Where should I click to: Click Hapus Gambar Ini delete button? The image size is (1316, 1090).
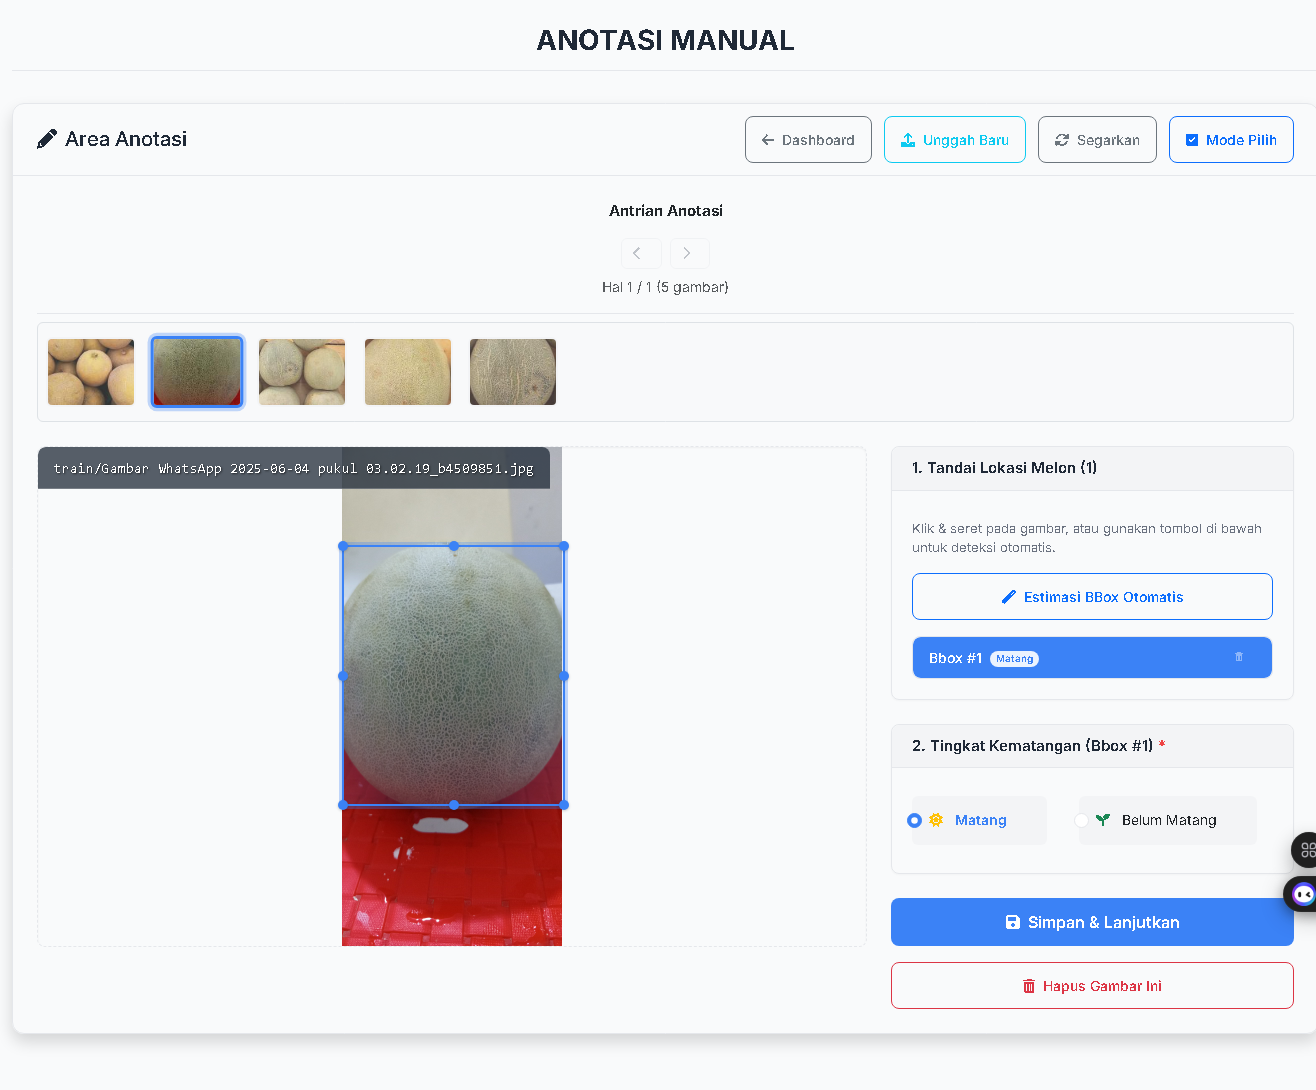[1092, 986]
